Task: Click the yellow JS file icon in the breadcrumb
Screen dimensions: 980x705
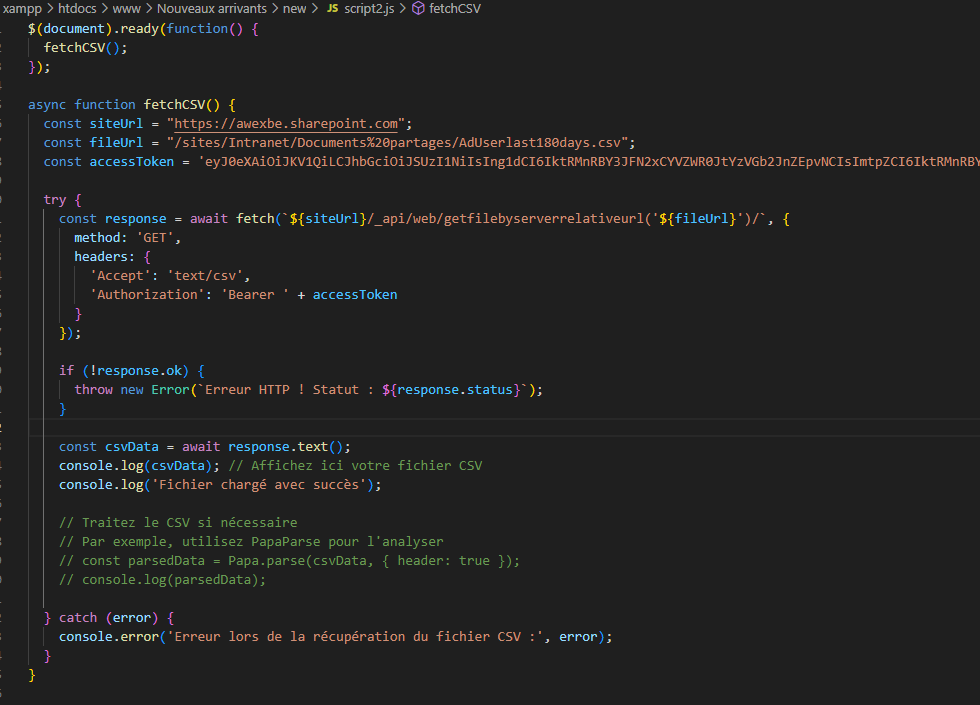Action: coord(331,8)
